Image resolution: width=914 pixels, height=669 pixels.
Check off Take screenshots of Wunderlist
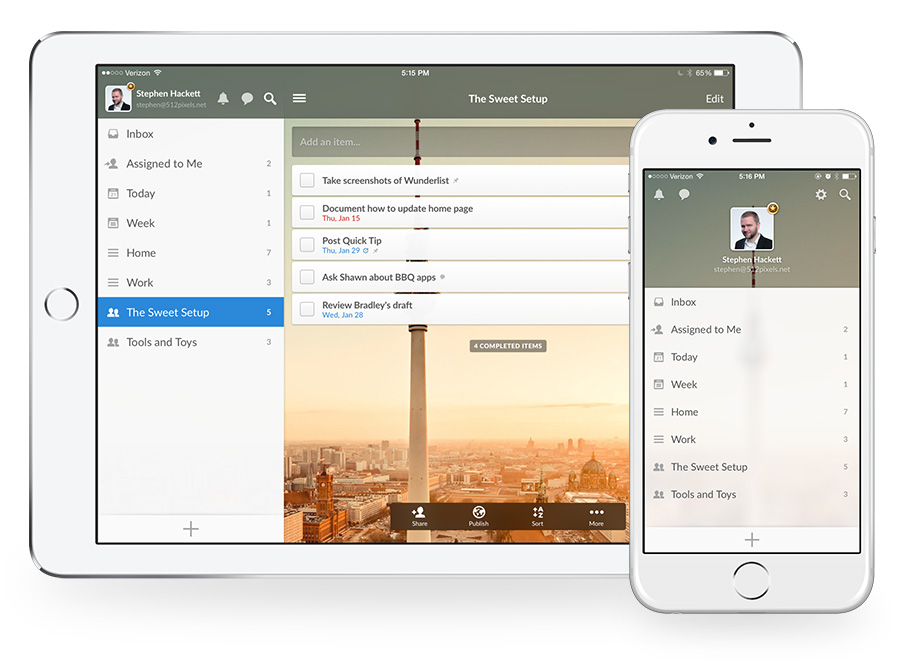(307, 181)
